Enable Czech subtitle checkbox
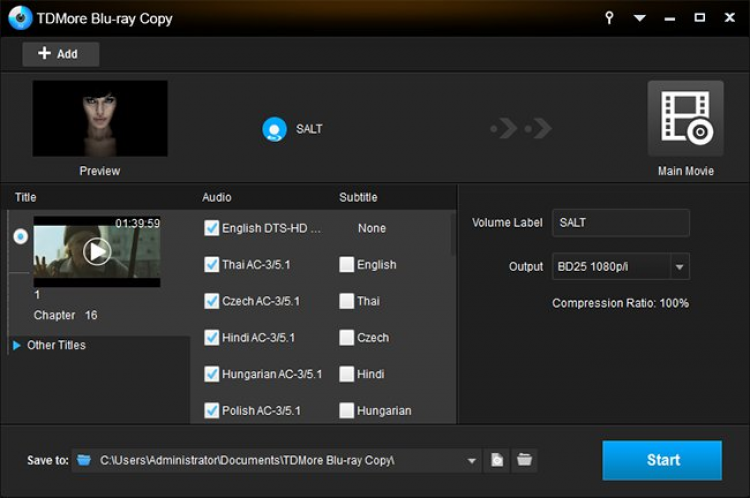This screenshot has width=750, height=498. 346,337
